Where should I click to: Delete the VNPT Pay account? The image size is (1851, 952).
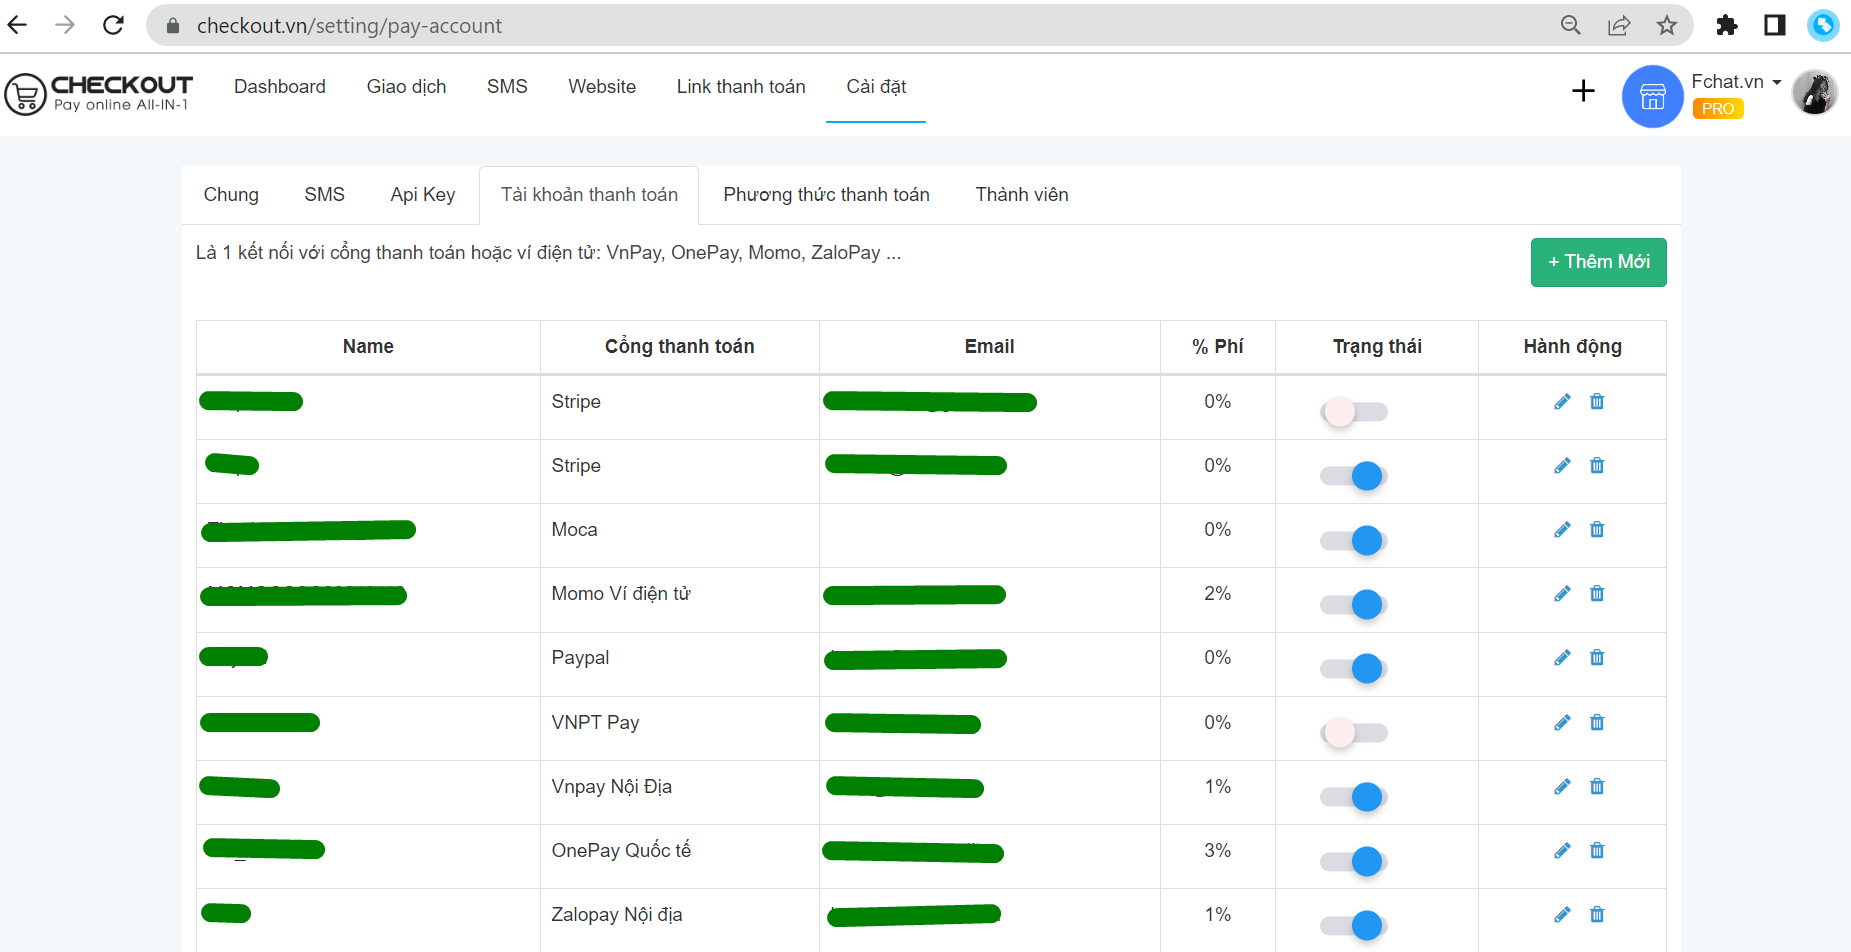[1597, 723]
